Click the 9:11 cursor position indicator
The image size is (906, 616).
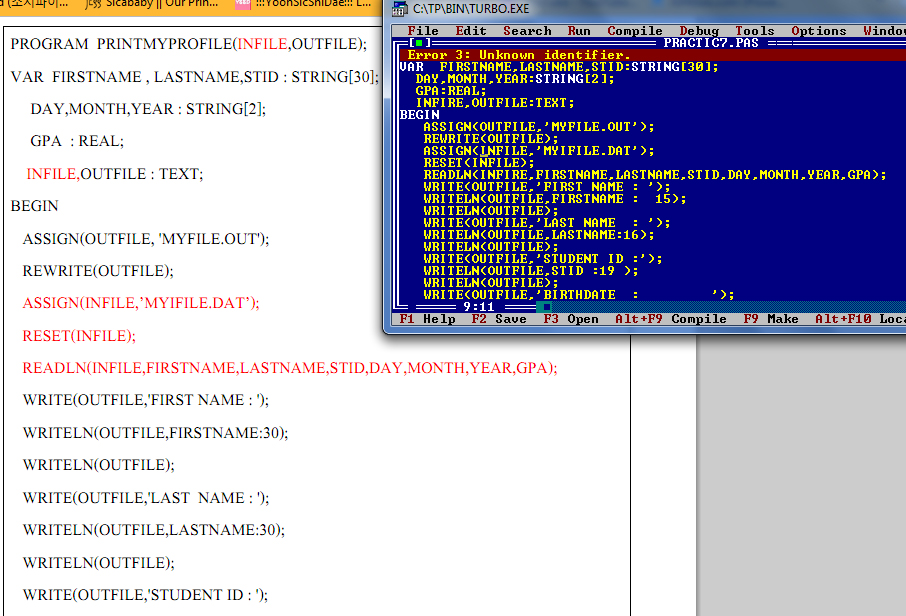(x=478, y=307)
